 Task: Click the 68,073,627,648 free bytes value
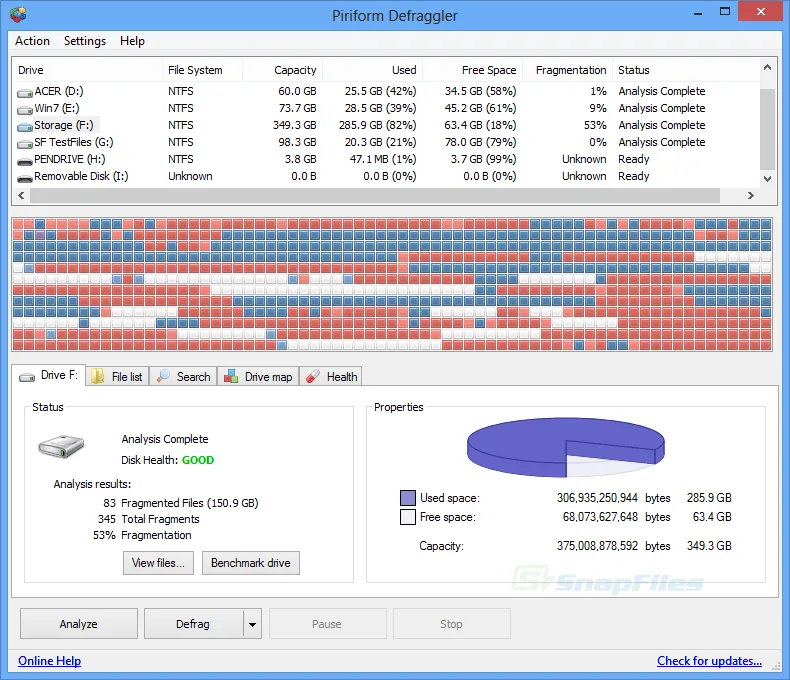pos(600,517)
